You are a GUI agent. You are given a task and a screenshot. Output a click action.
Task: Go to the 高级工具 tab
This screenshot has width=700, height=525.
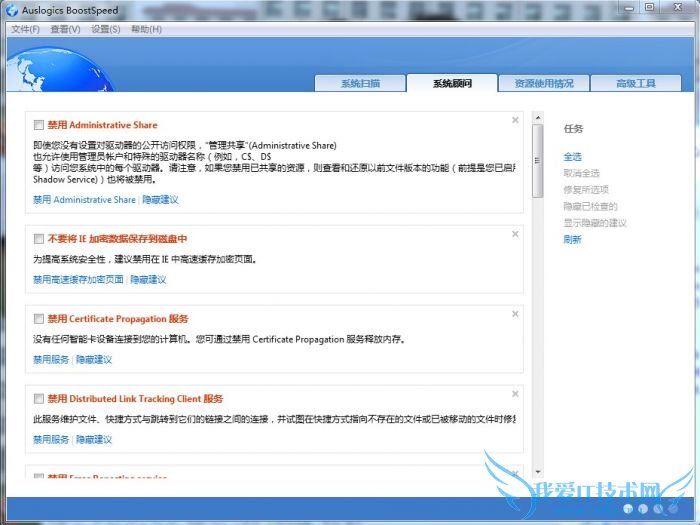(636, 83)
